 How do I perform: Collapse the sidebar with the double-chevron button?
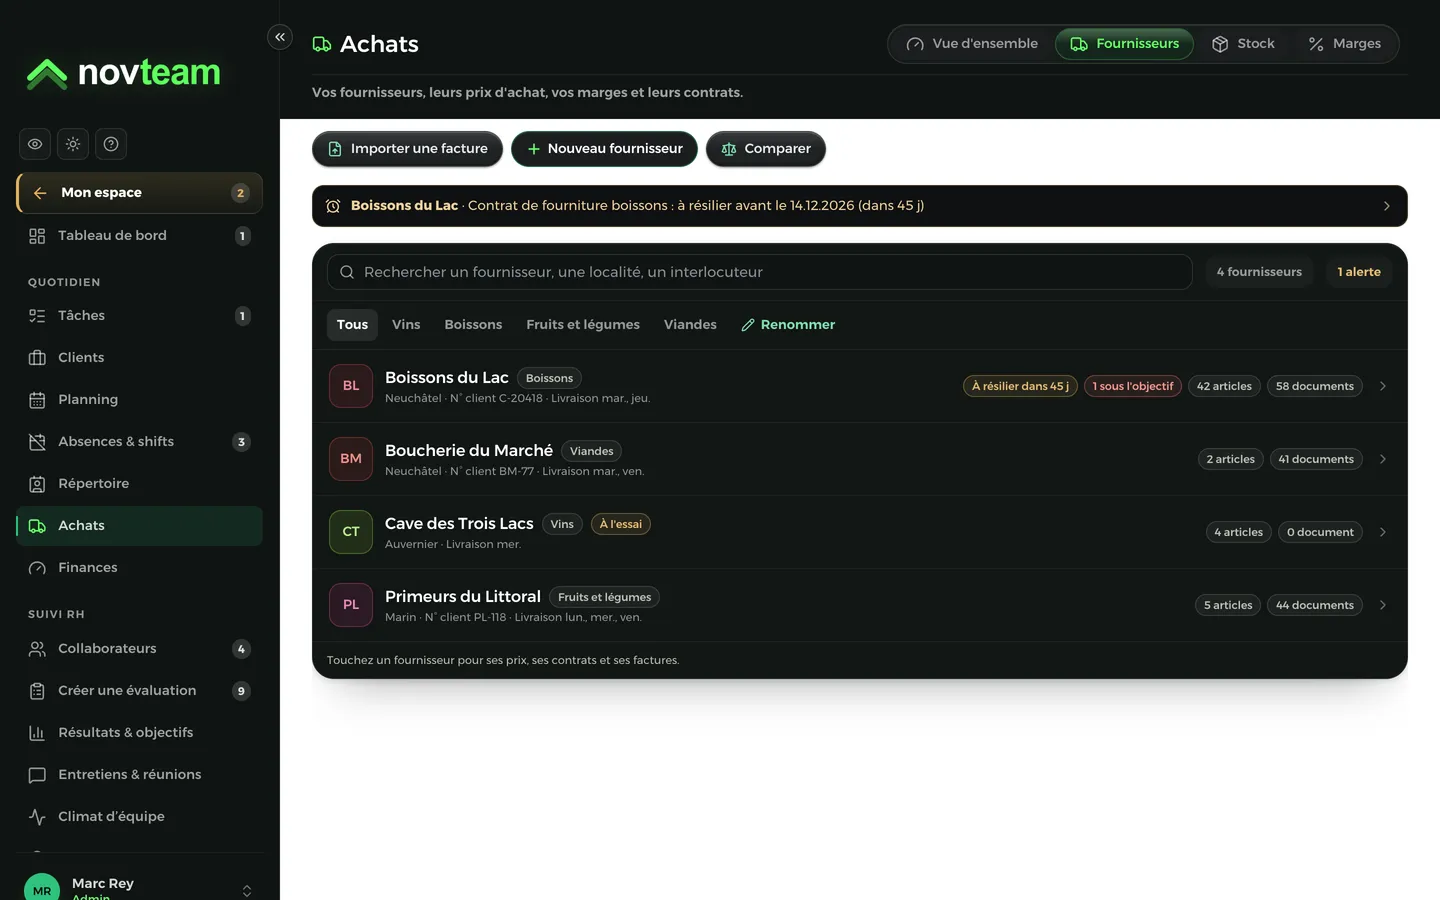280,37
